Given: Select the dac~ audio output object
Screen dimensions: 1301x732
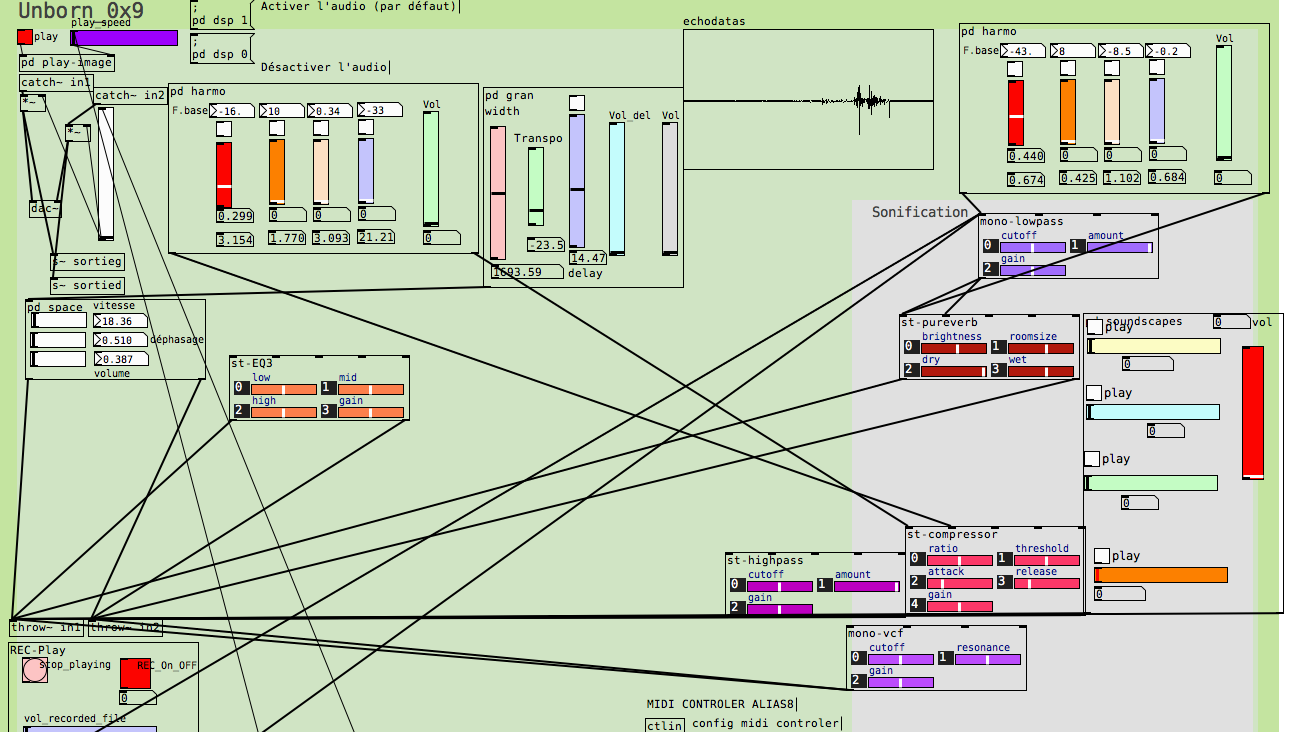Looking at the screenshot, I should point(45,209).
